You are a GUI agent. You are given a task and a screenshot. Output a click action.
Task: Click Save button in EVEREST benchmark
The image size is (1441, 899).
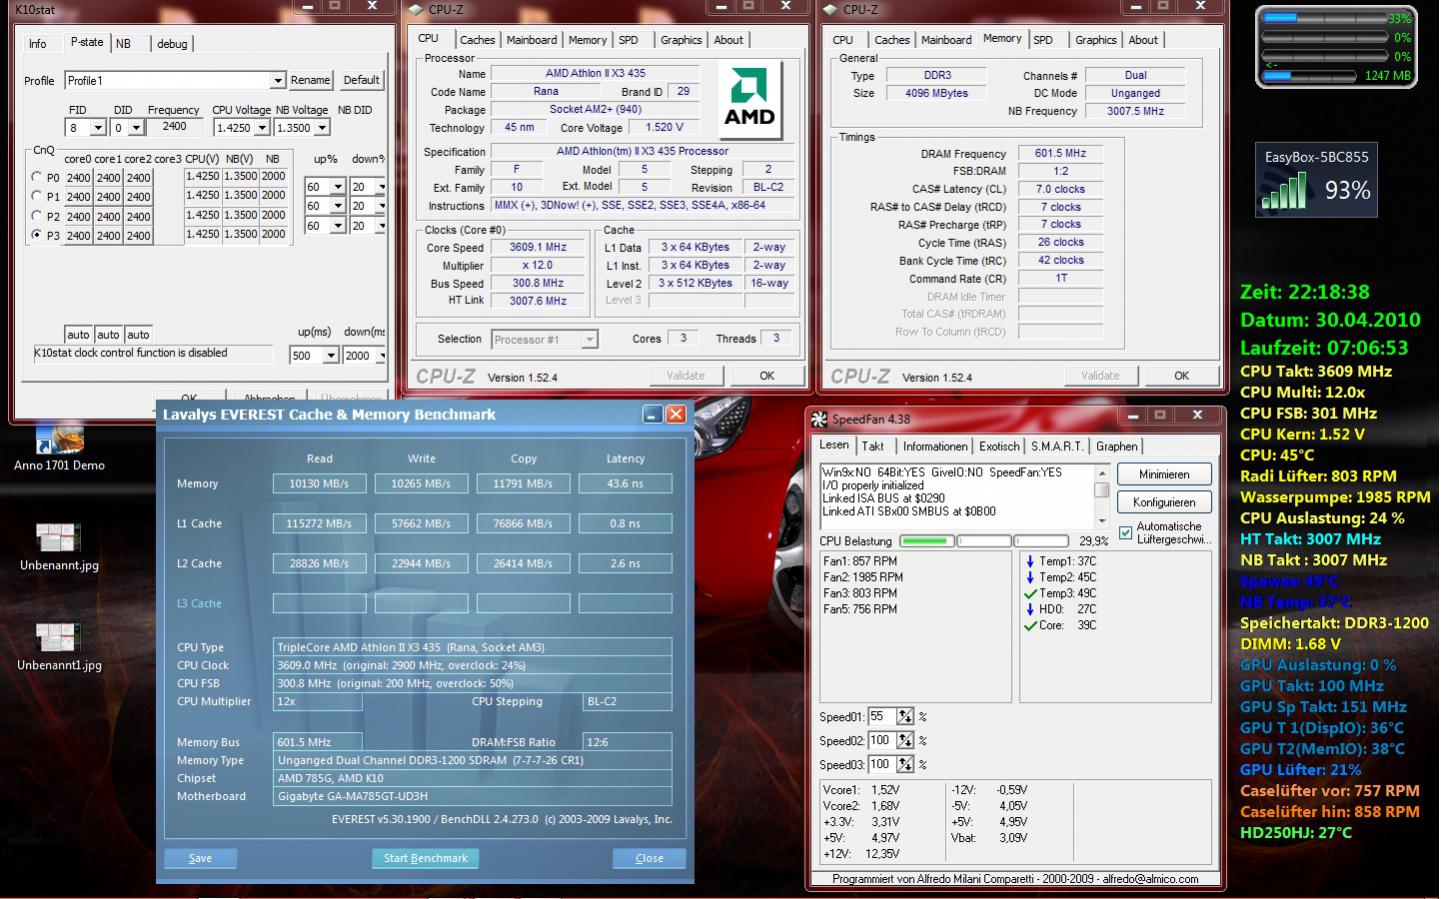(x=200, y=858)
